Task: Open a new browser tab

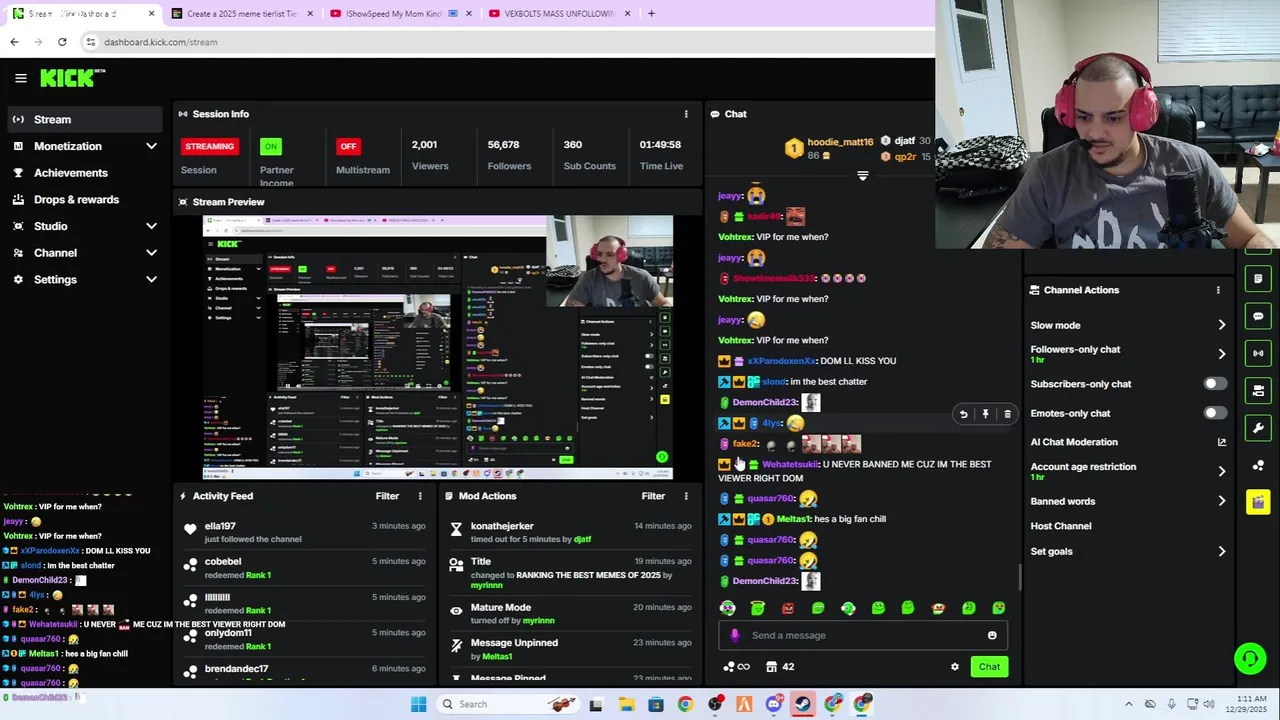Action: pos(651,14)
